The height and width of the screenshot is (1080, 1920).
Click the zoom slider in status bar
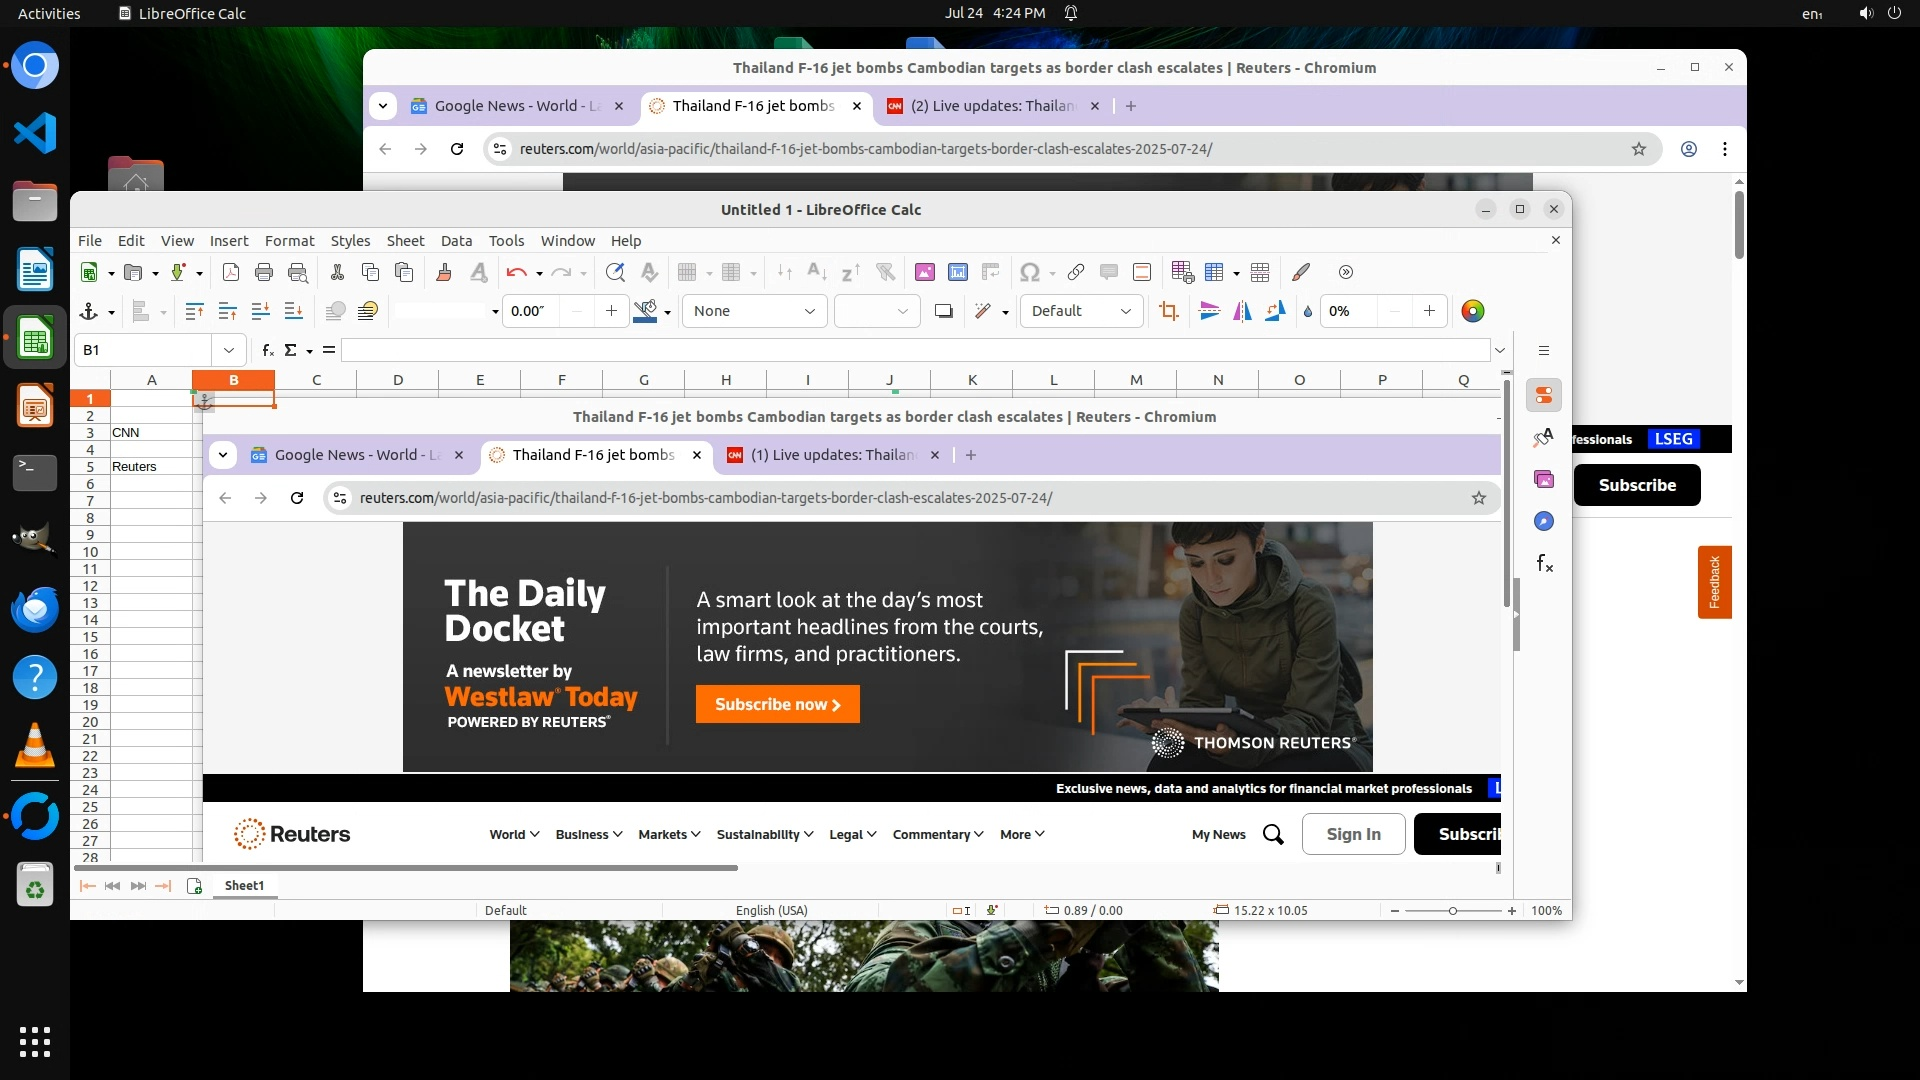[1452, 910]
